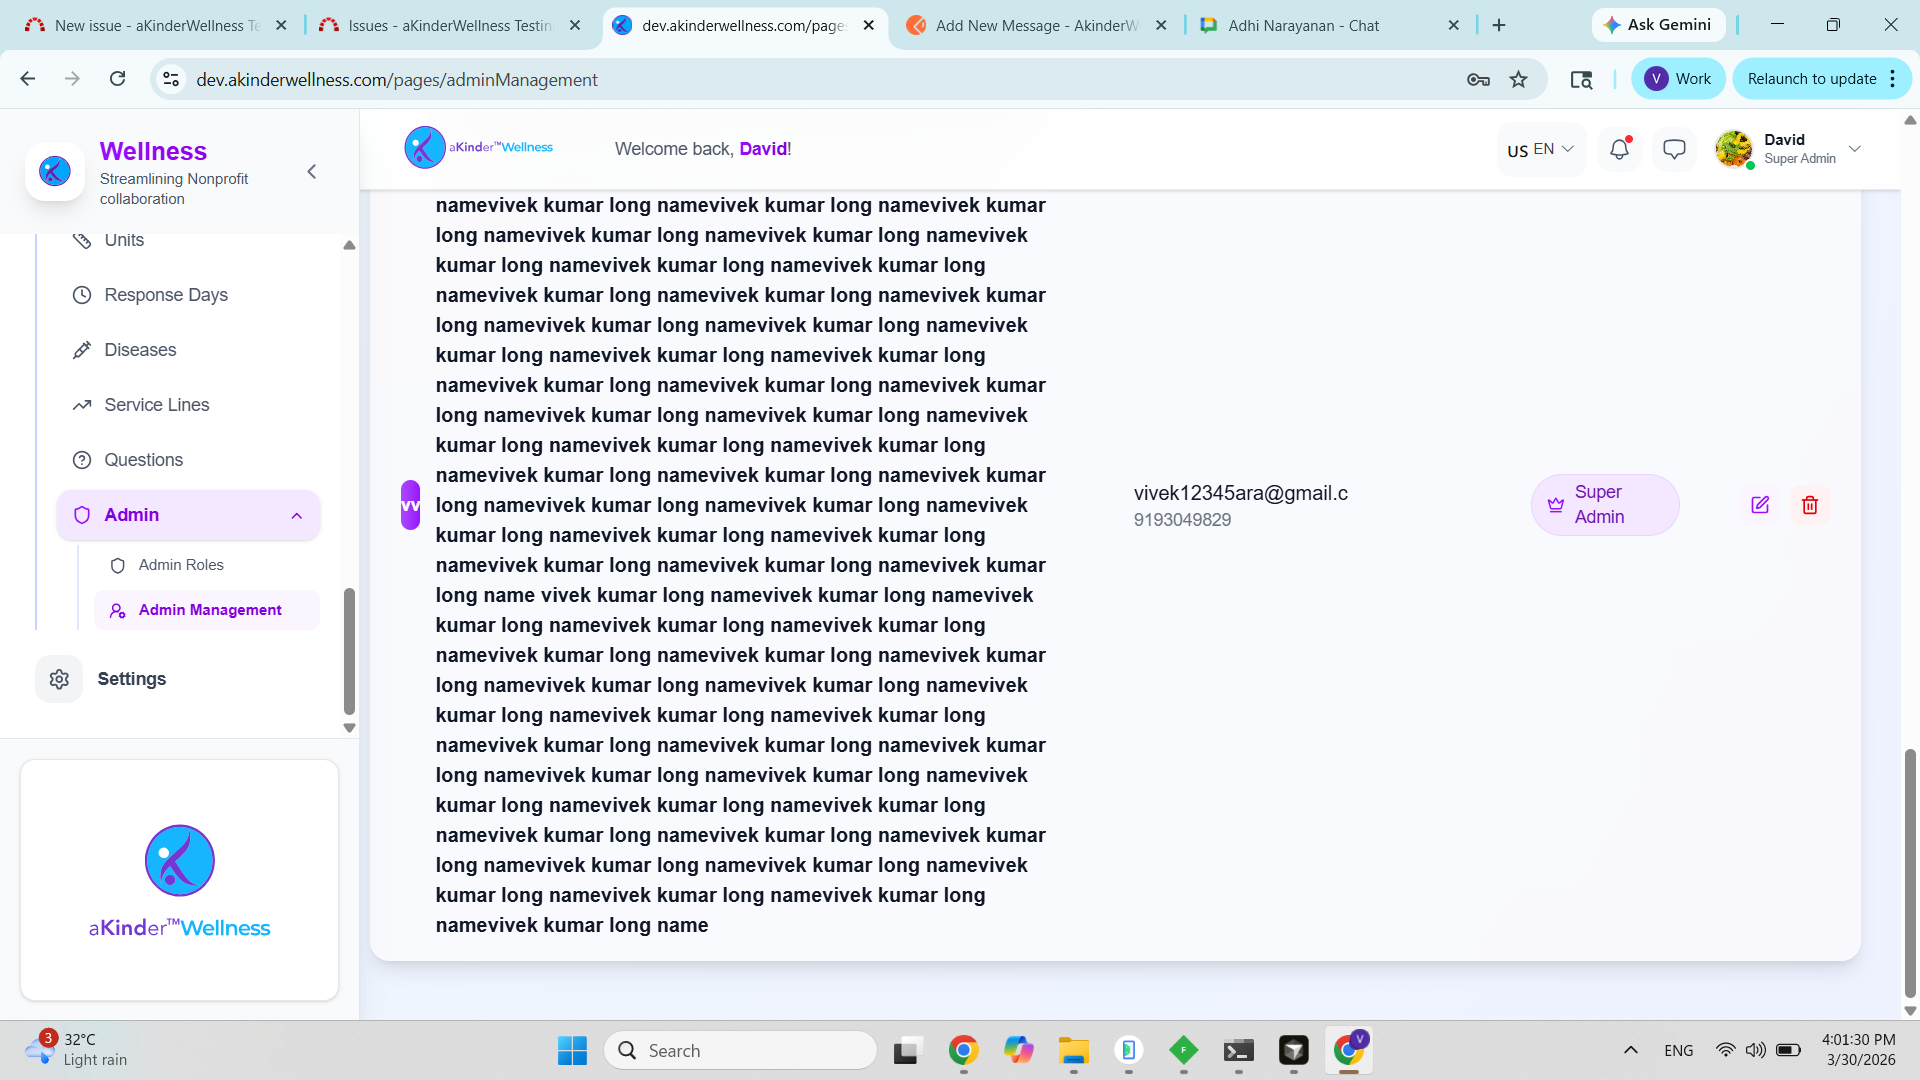
Task: Open the Service Lines sidebar item
Action: (156, 405)
